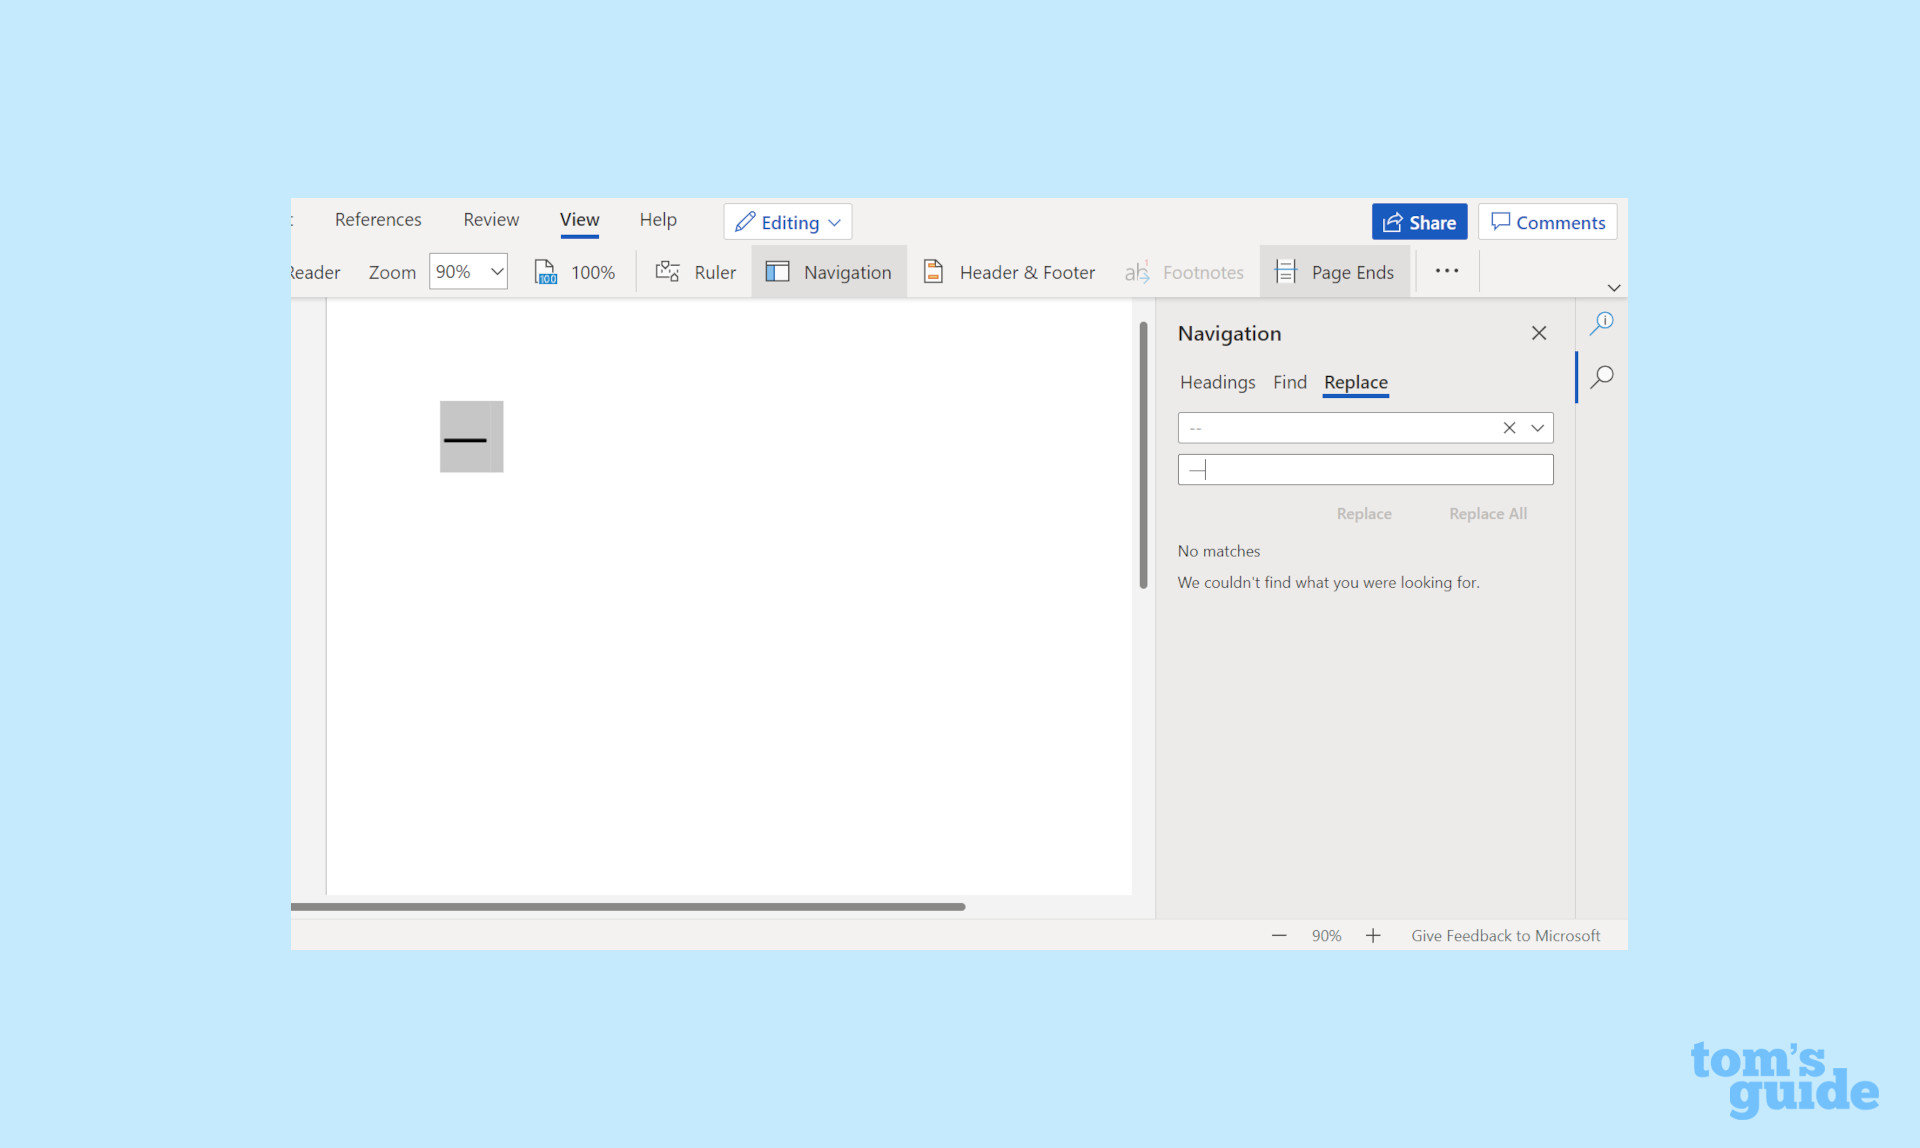Viewport: 1920px width, 1148px height.
Task: Expand the search field dropdown arrow
Action: [1536, 425]
